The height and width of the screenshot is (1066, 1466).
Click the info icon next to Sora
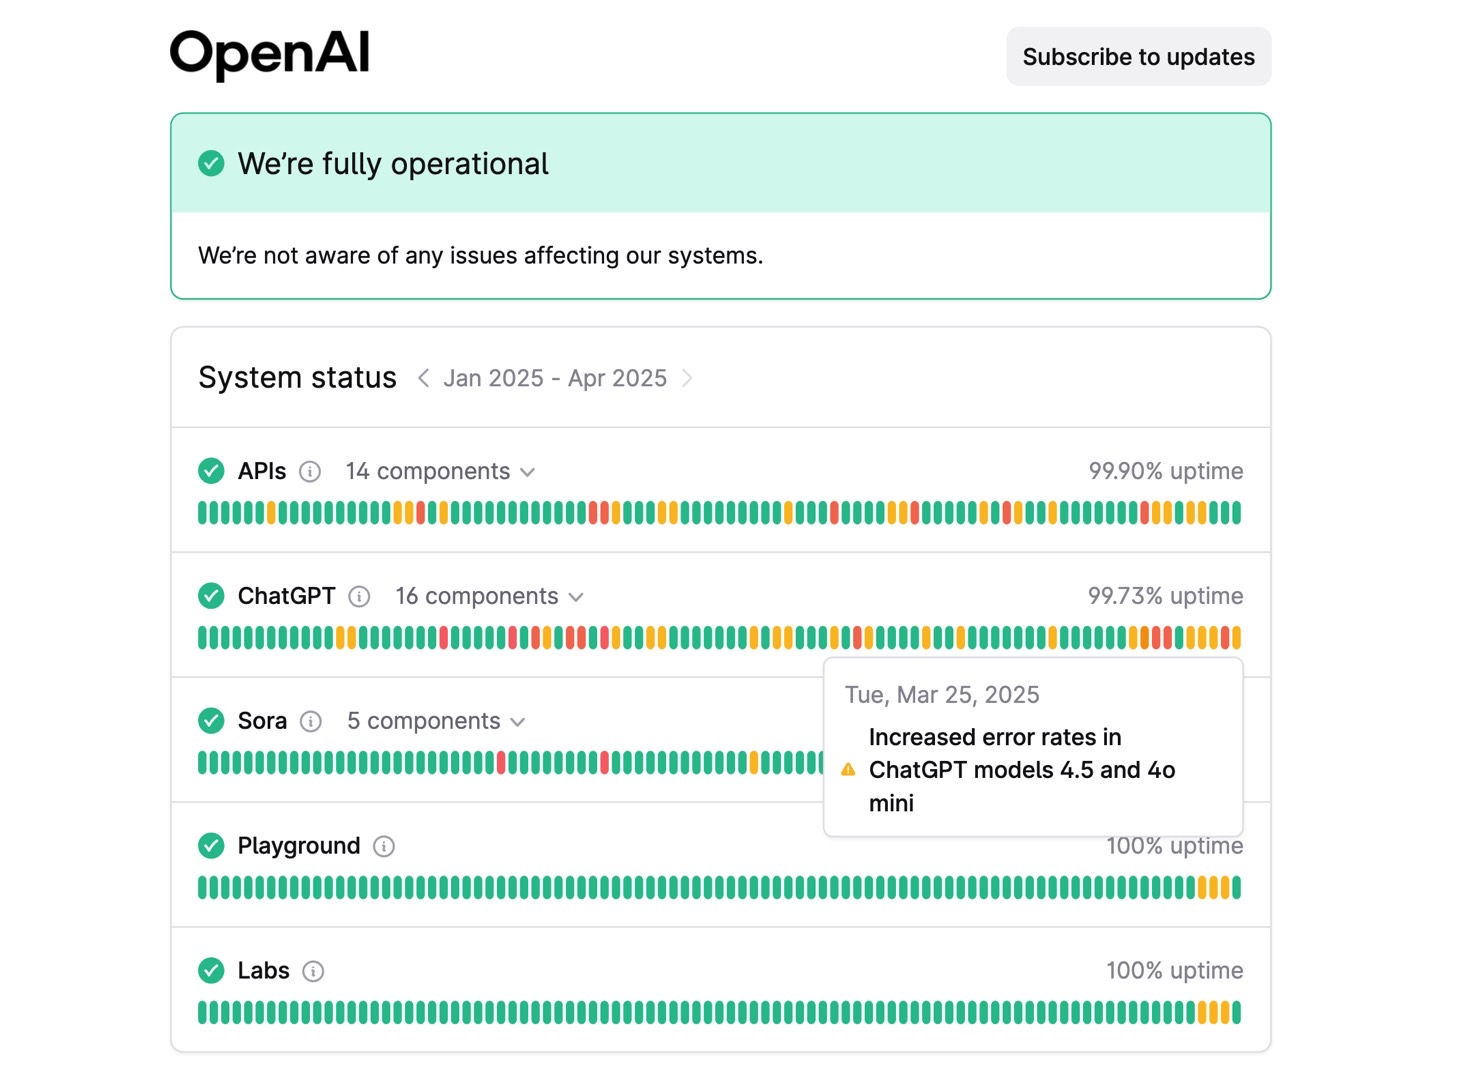pos(311,722)
